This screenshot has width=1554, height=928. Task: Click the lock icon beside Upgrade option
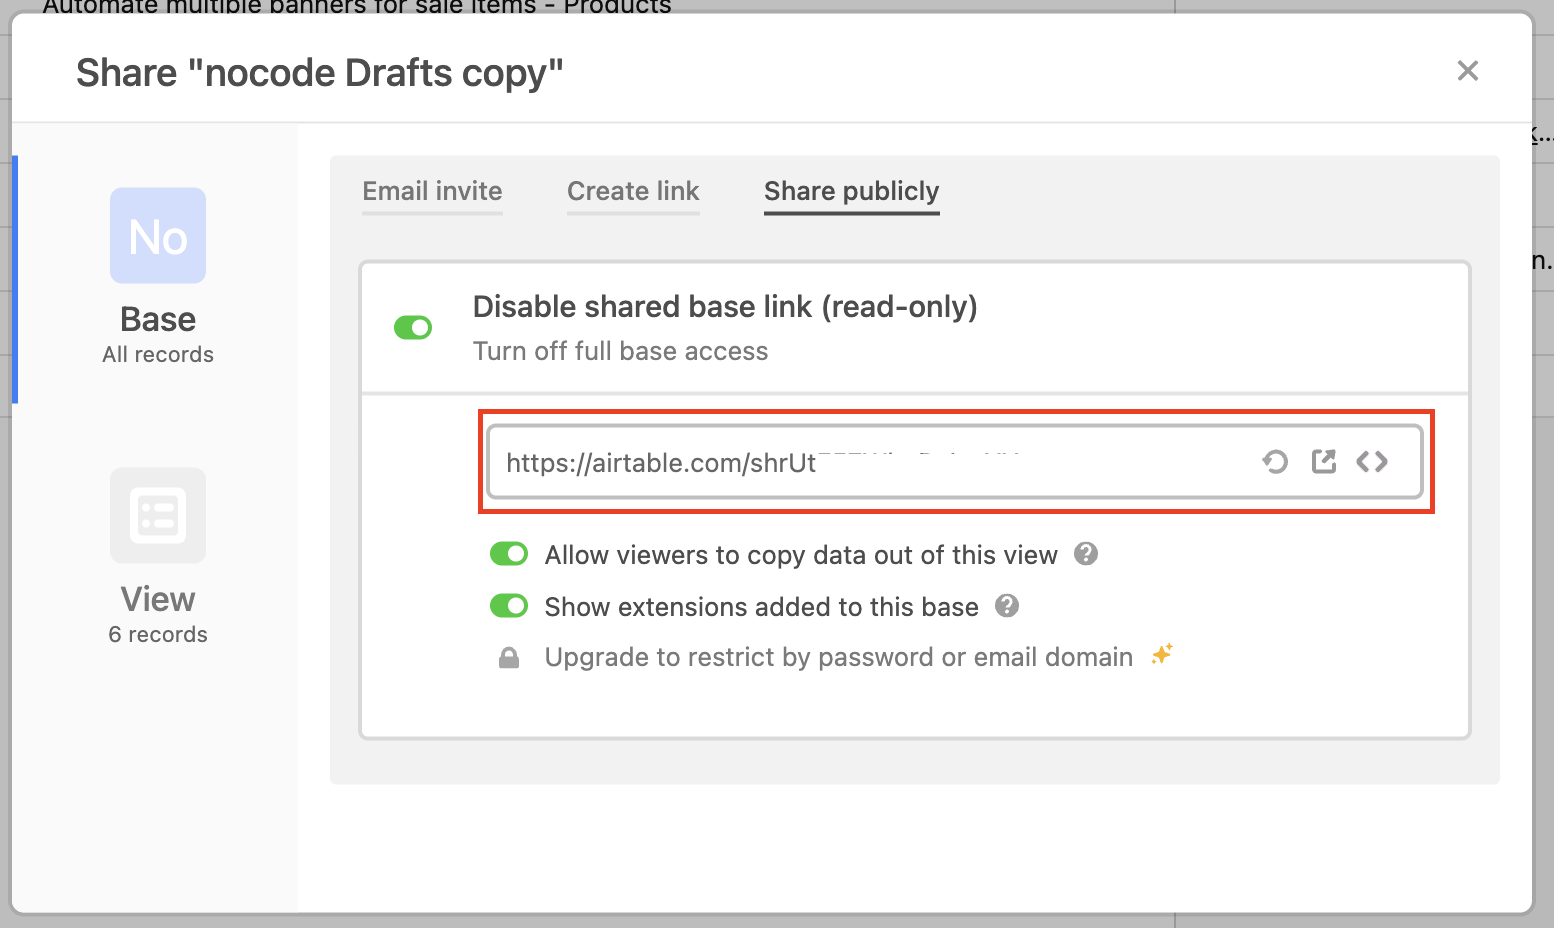pos(509,658)
